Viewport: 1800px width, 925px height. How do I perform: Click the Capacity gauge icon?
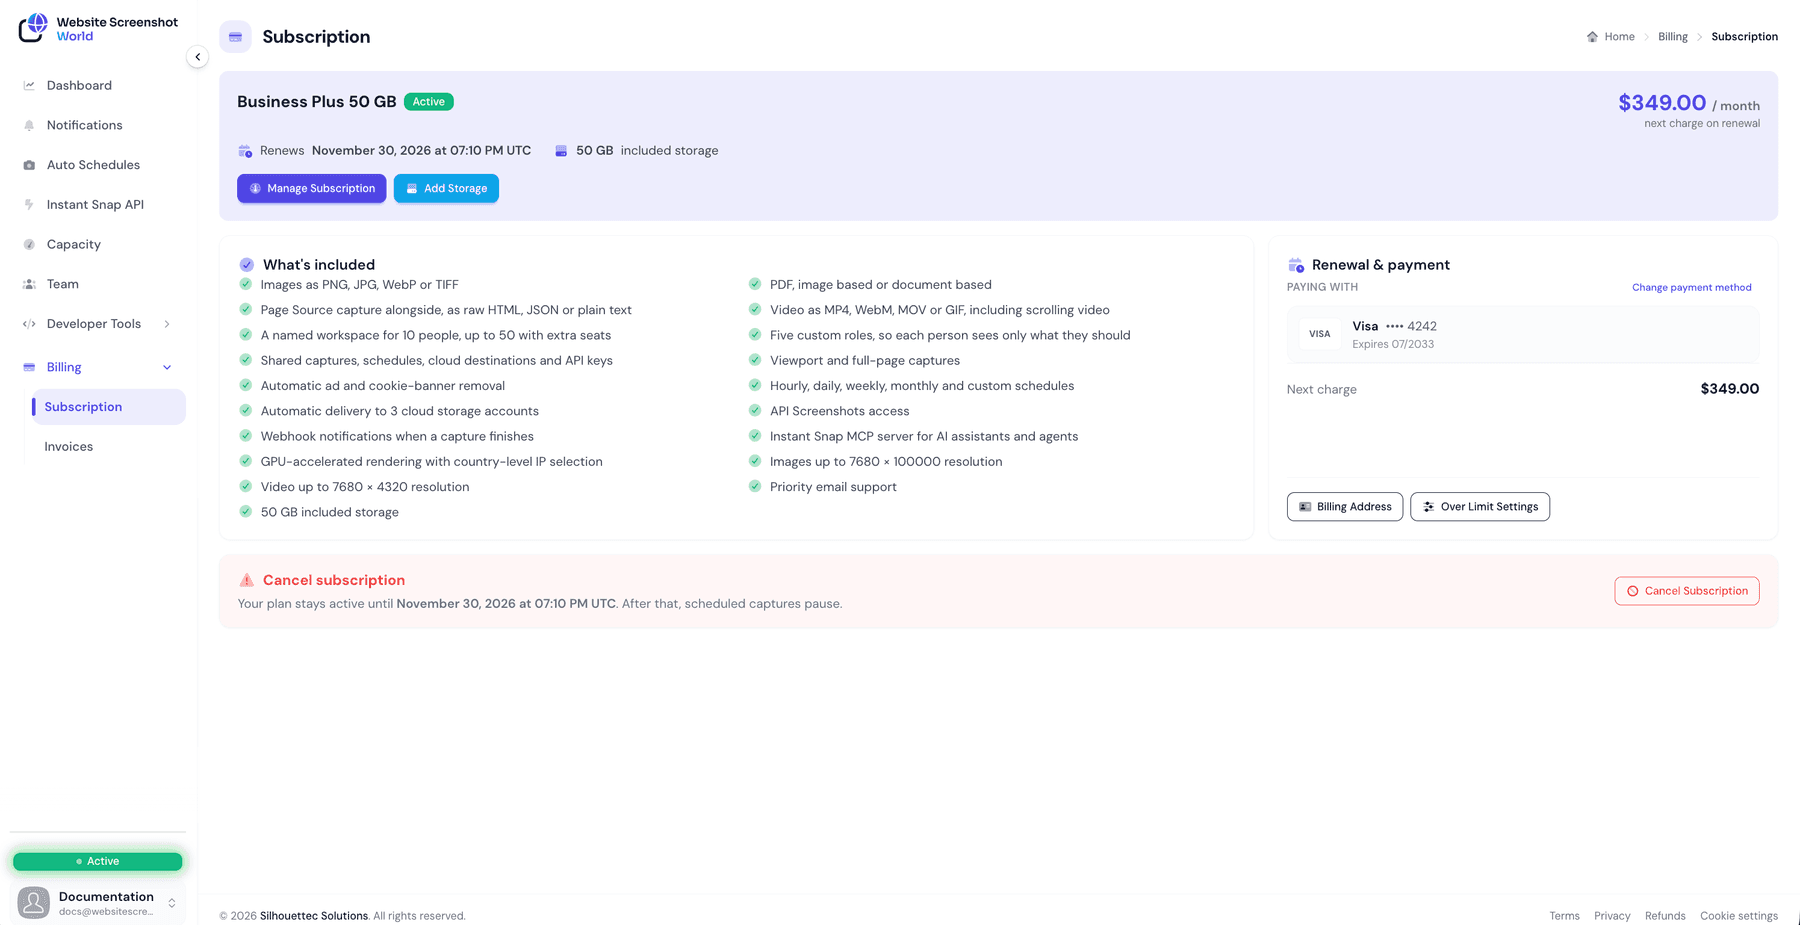pos(29,244)
